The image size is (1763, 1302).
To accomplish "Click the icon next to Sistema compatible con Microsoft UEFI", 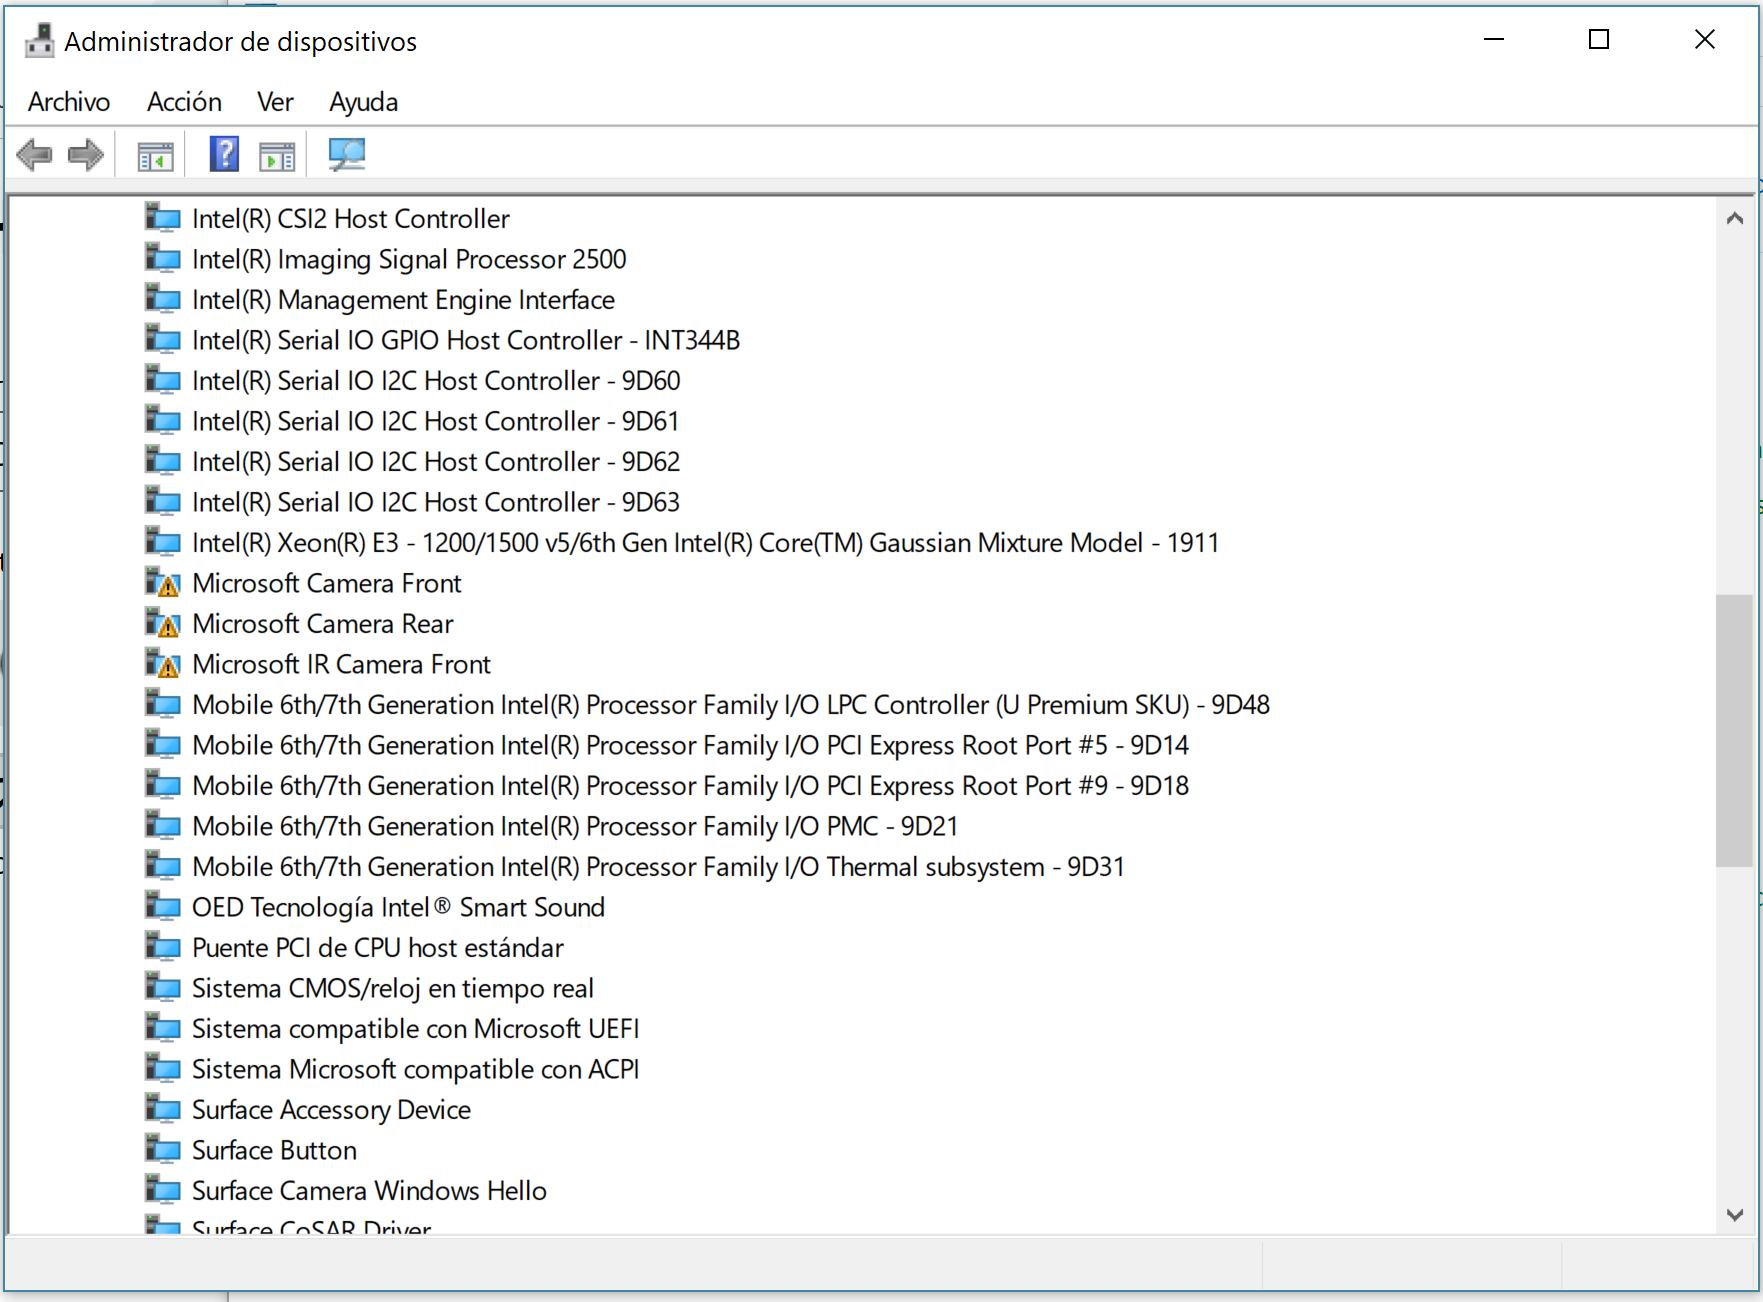I will click(163, 1028).
